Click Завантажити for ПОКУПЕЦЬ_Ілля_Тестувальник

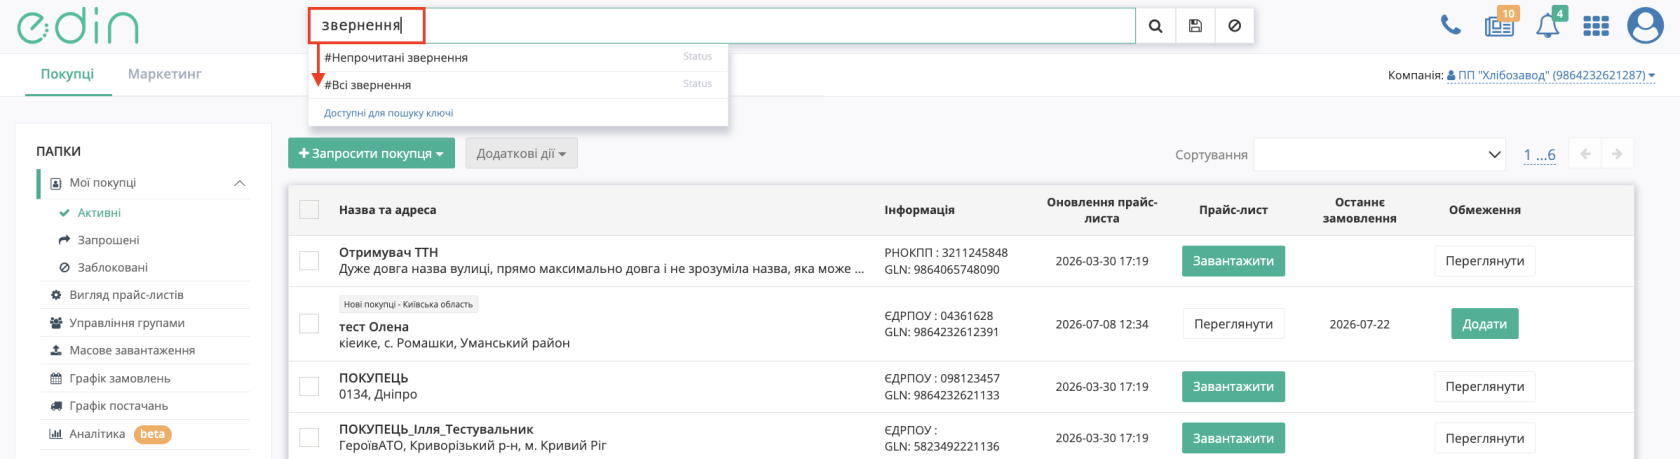point(1233,438)
